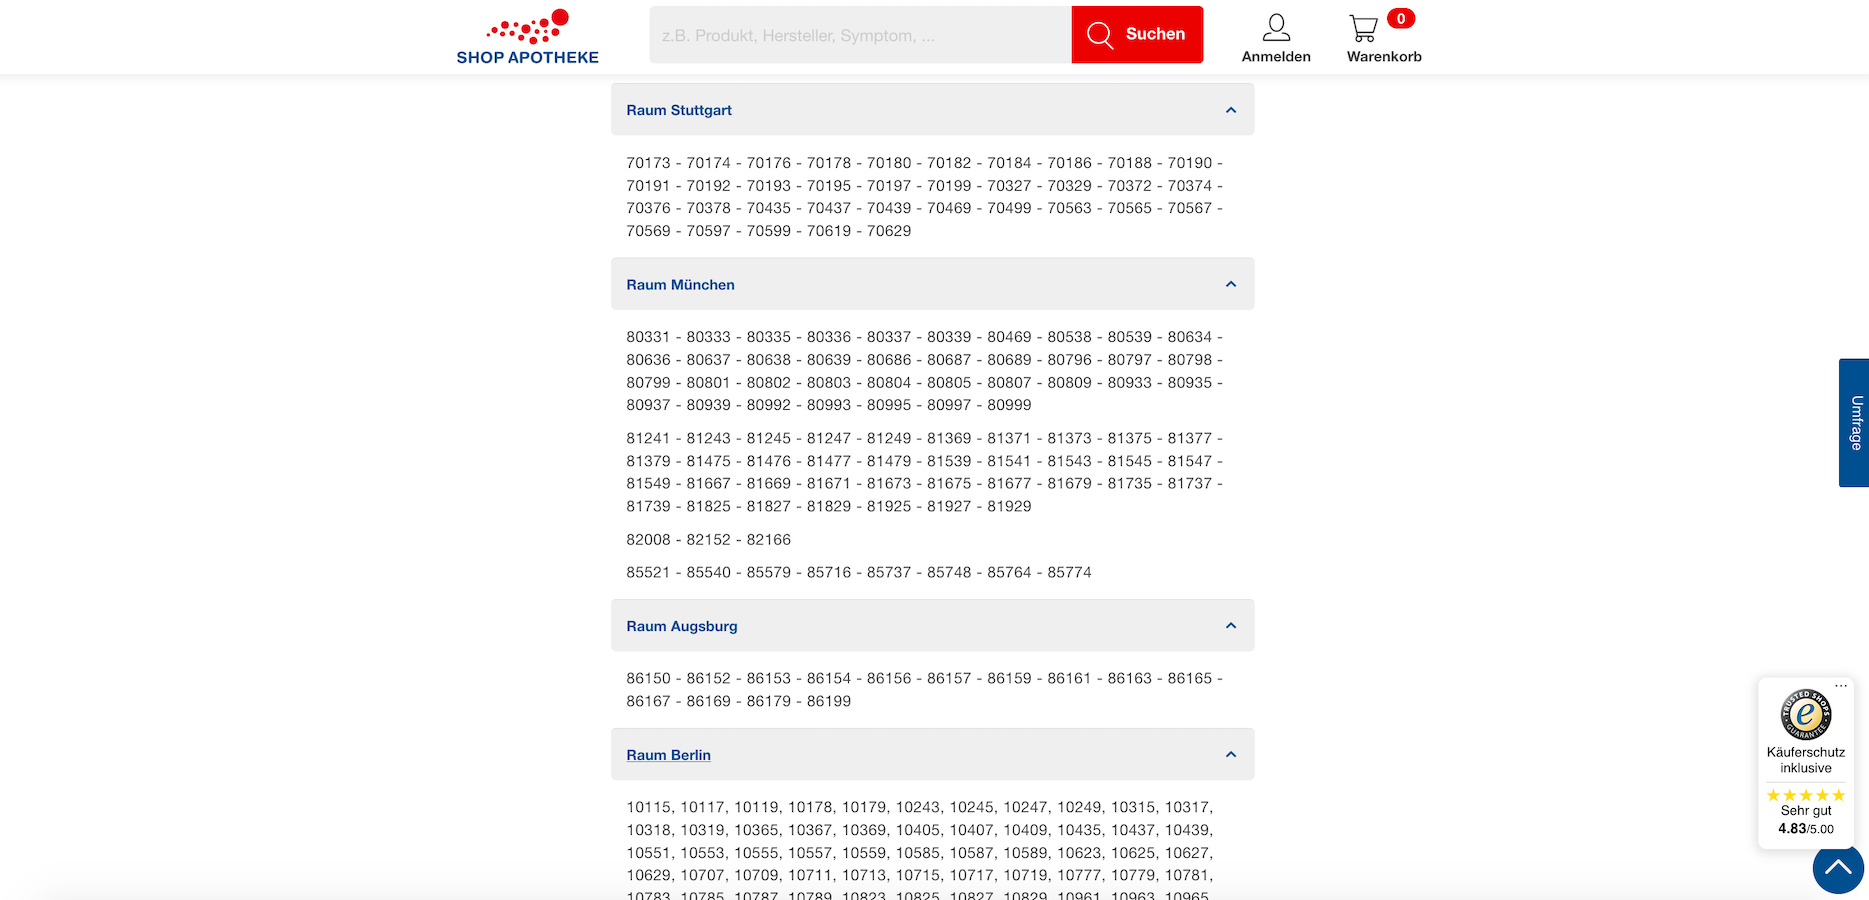Image resolution: width=1869 pixels, height=900 pixels.
Task: Click the Shop Apotheke logo
Action: coord(527,38)
